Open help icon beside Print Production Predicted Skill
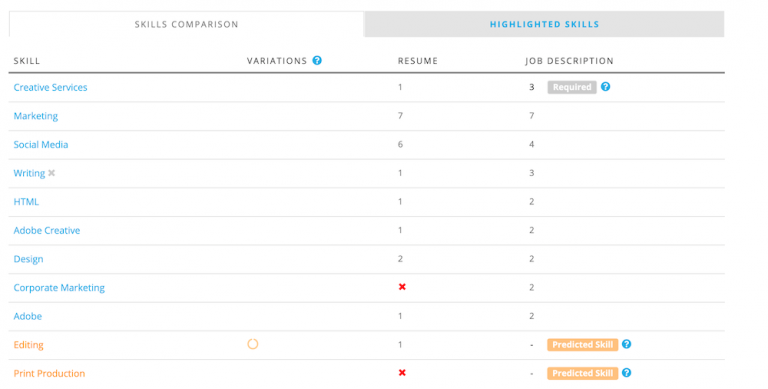This screenshot has height=389, width=768. (x=626, y=373)
